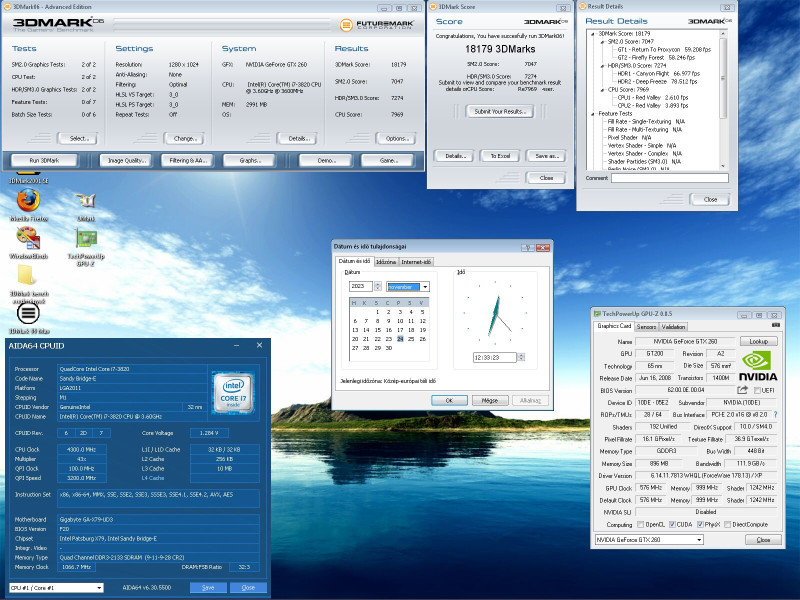Click the Mégse button in date dialog
Viewport: 800px width, 600px height.
tap(490, 401)
